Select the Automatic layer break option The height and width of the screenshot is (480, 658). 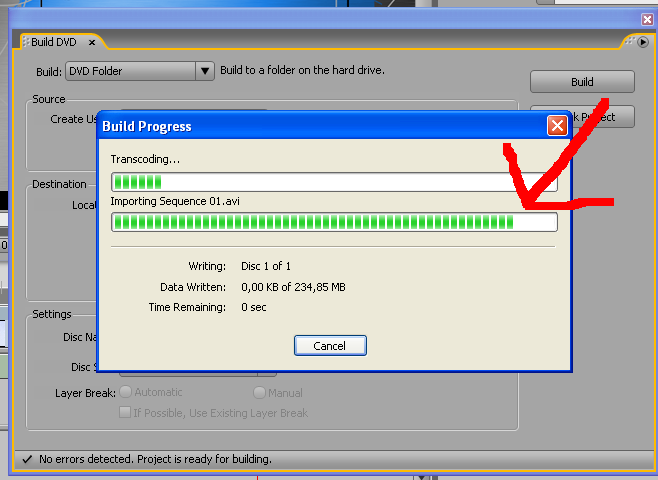point(125,392)
